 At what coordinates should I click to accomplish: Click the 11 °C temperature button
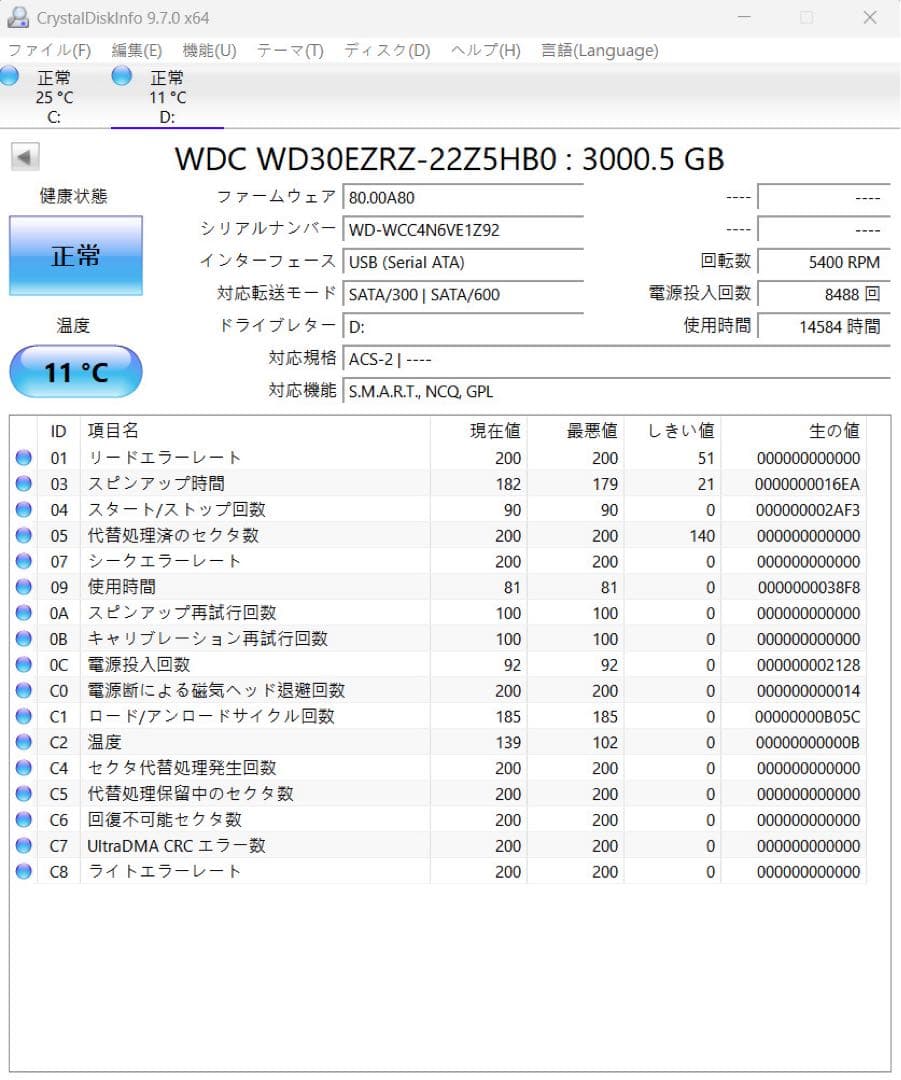76,372
